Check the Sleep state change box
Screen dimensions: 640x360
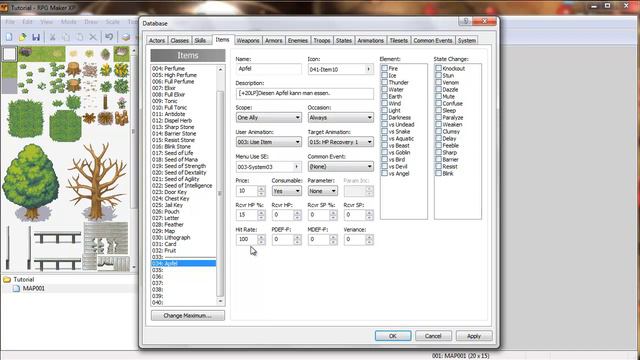(438, 111)
